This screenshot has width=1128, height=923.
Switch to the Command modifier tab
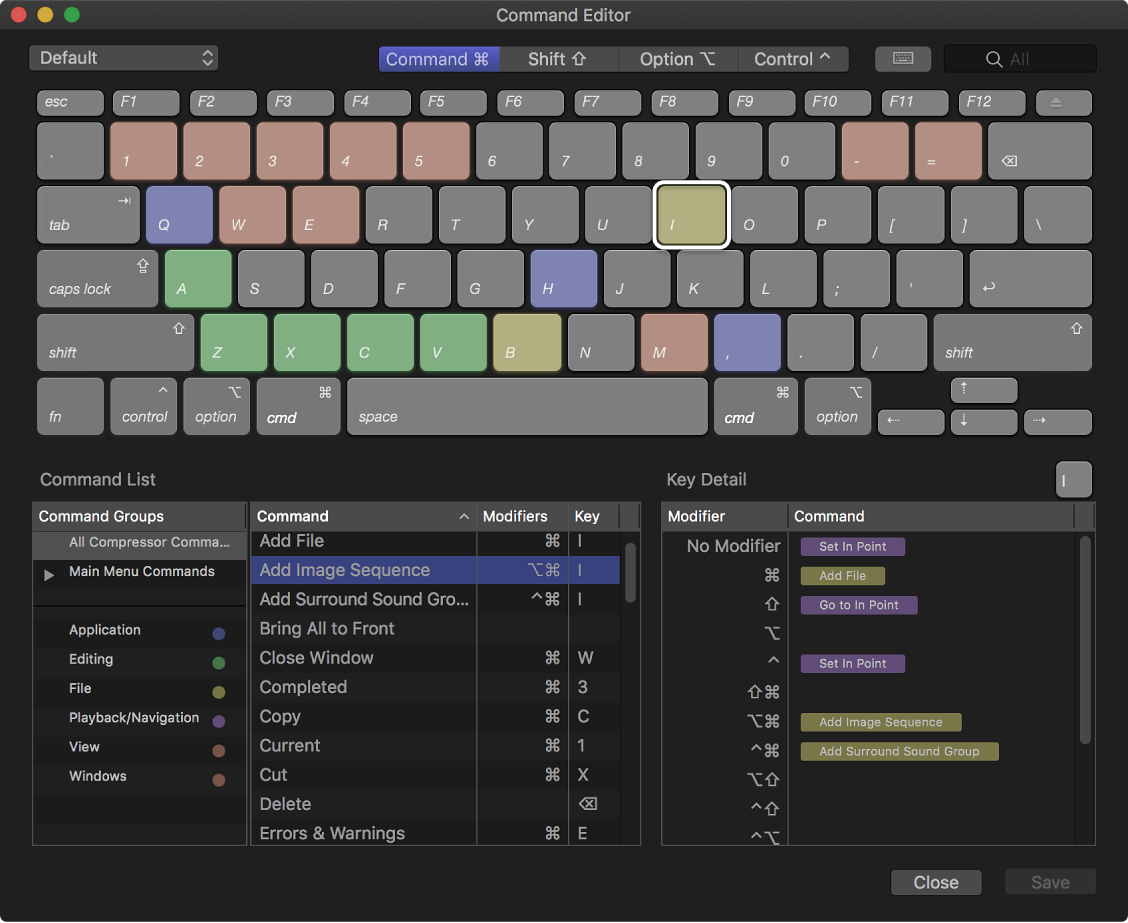pyautogui.click(x=439, y=59)
